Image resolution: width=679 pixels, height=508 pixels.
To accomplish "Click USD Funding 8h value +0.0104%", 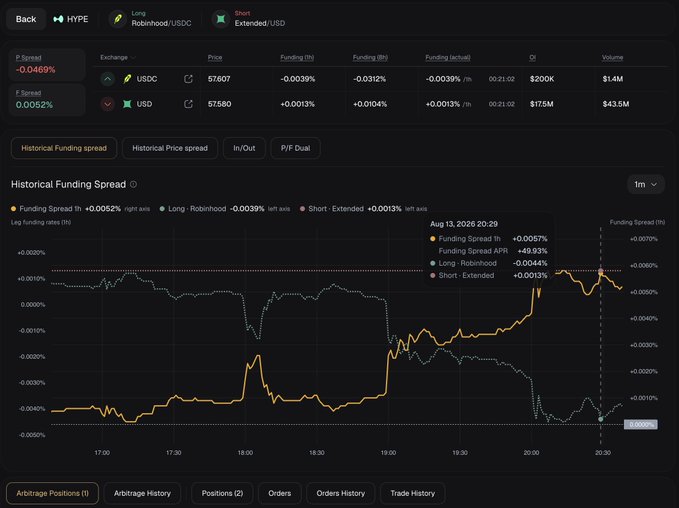I will (x=370, y=104).
